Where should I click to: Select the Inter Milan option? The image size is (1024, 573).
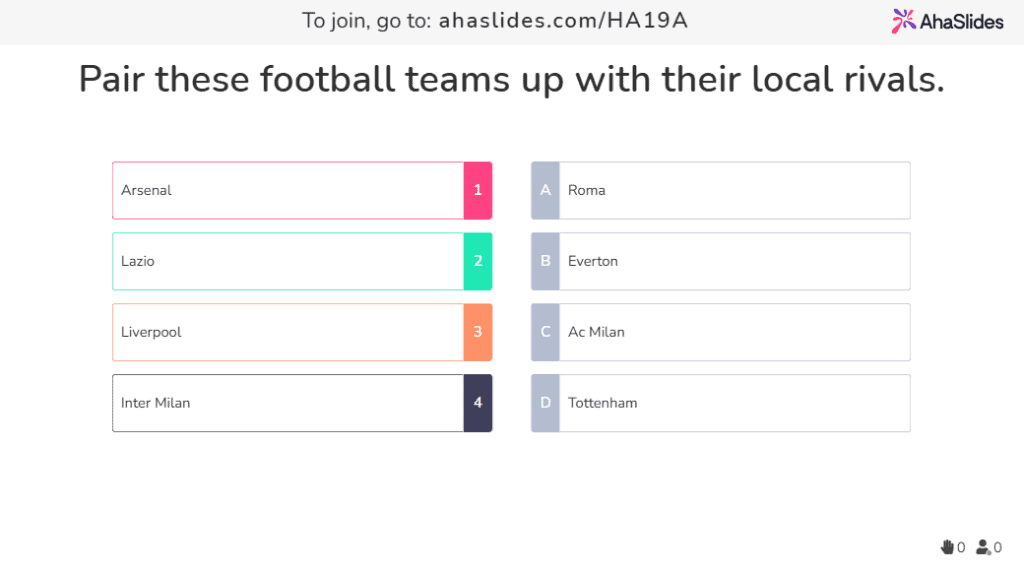click(x=288, y=403)
